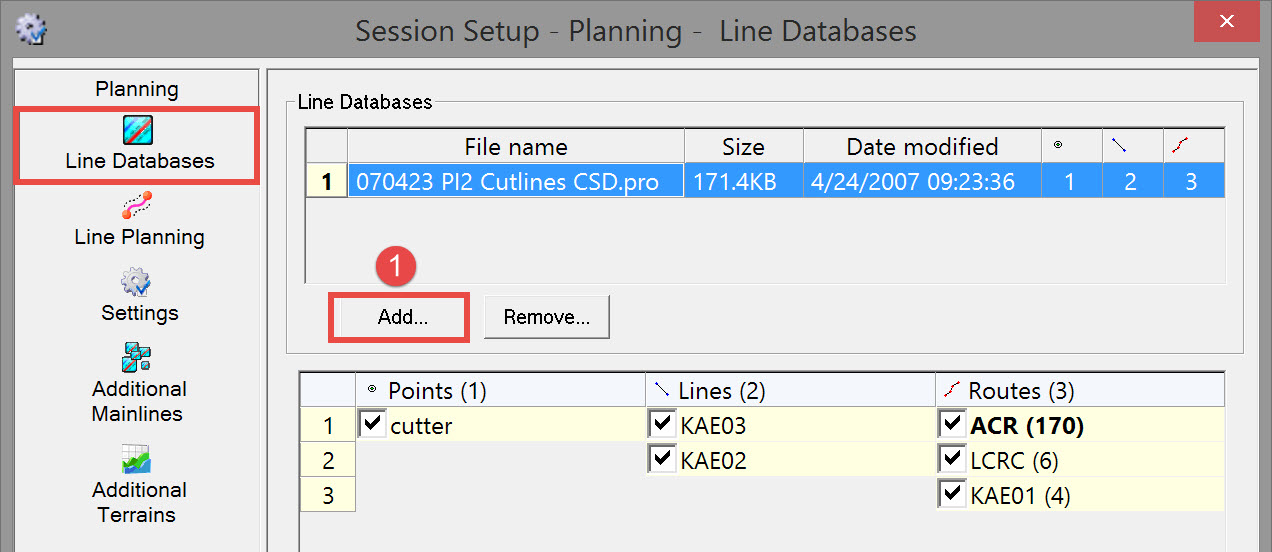Click the Add... button
The height and width of the screenshot is (552, 1272).
pyautogui.click(x=401, y=317)
